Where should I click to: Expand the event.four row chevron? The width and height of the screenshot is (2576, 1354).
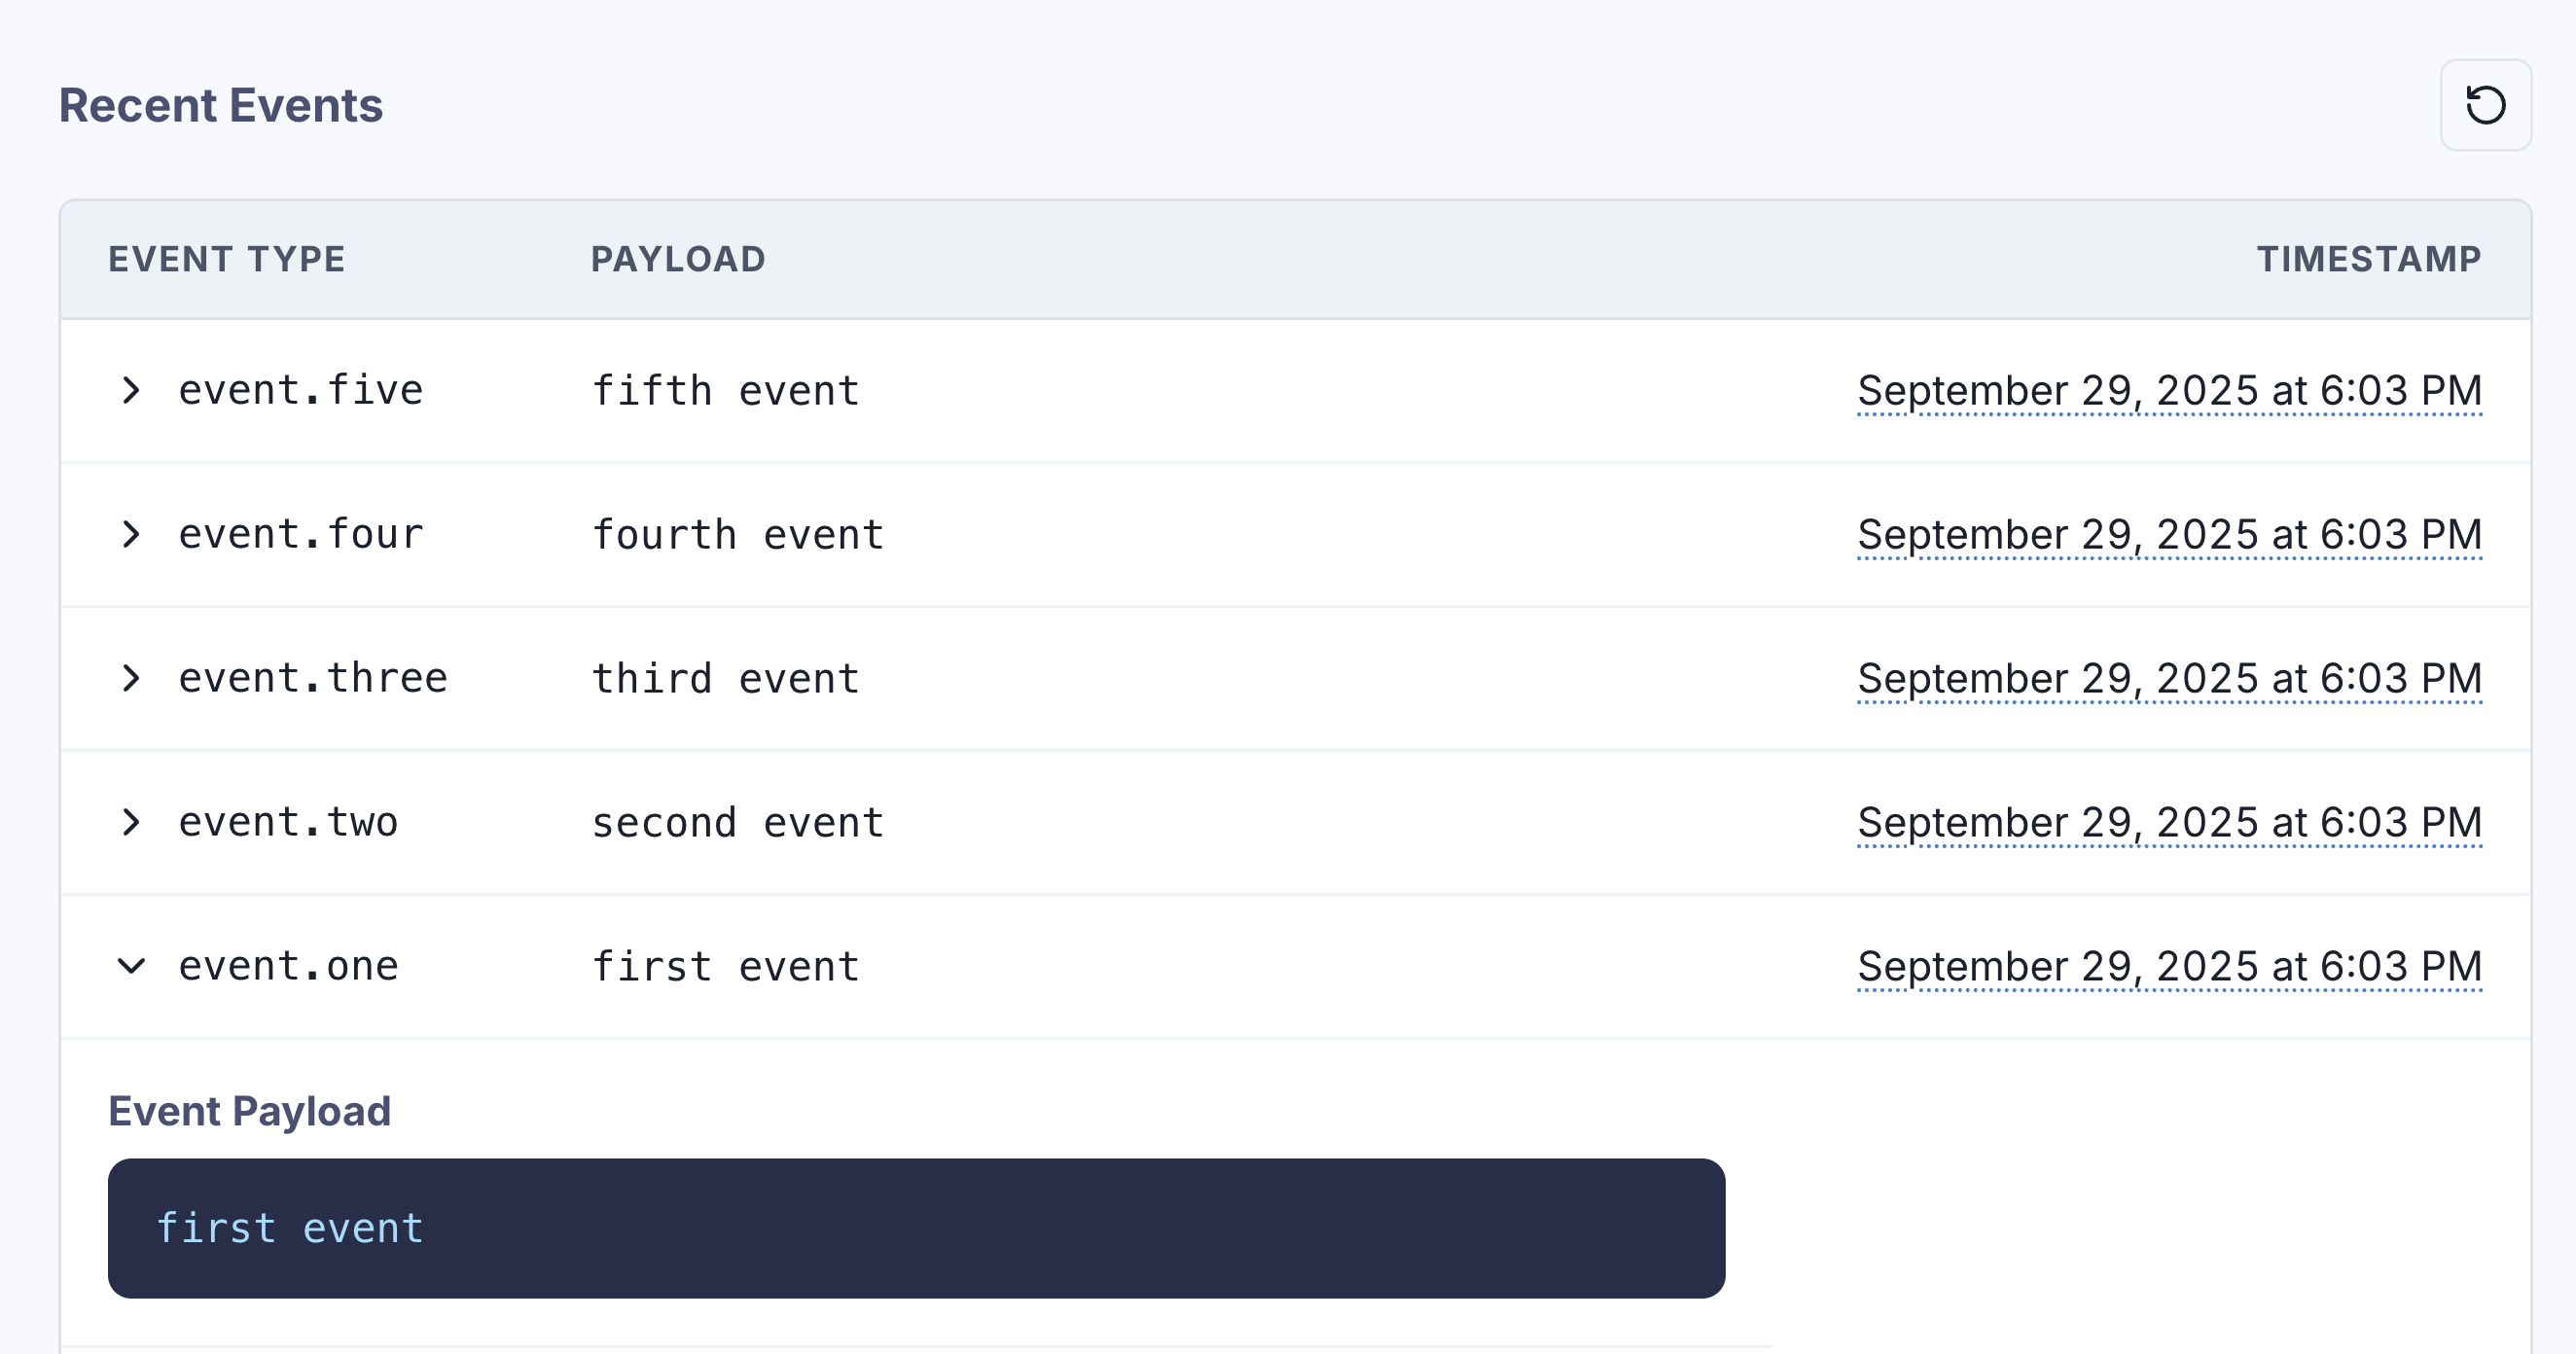[131, 534]
